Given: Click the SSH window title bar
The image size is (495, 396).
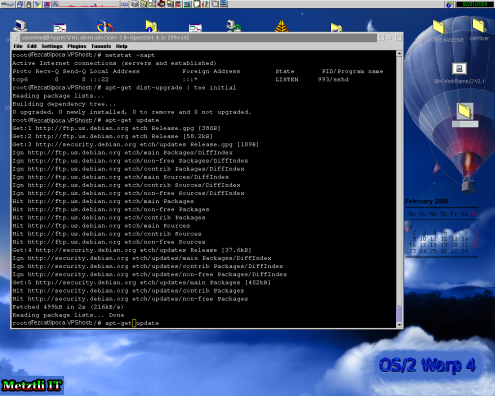Looking at the screenshot, I should (x=198, y=38).
